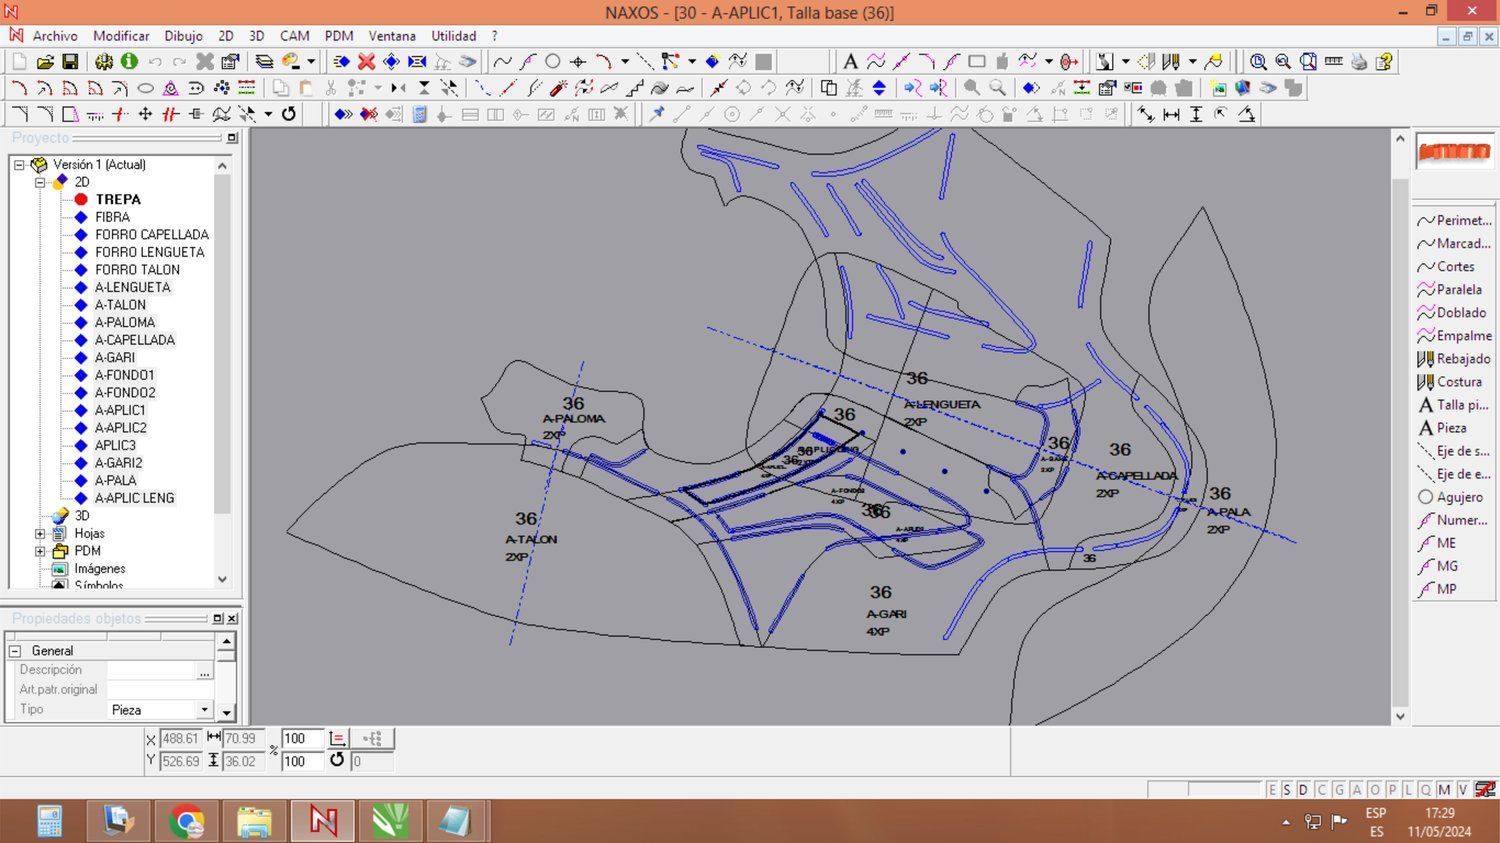The image size is (1500, 843).
Task: Click the Save floppy disk icon
Action: (x=70, y=62)
